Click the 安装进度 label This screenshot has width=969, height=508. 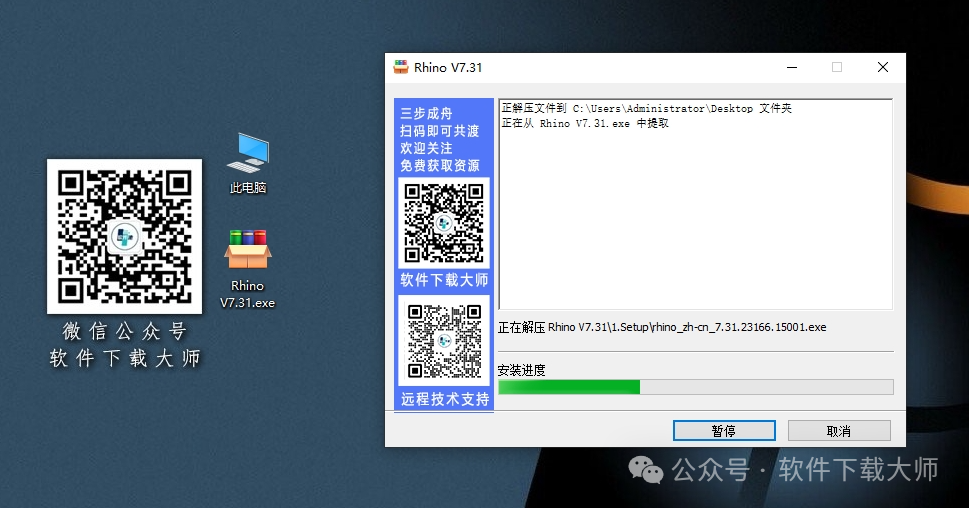522,370
